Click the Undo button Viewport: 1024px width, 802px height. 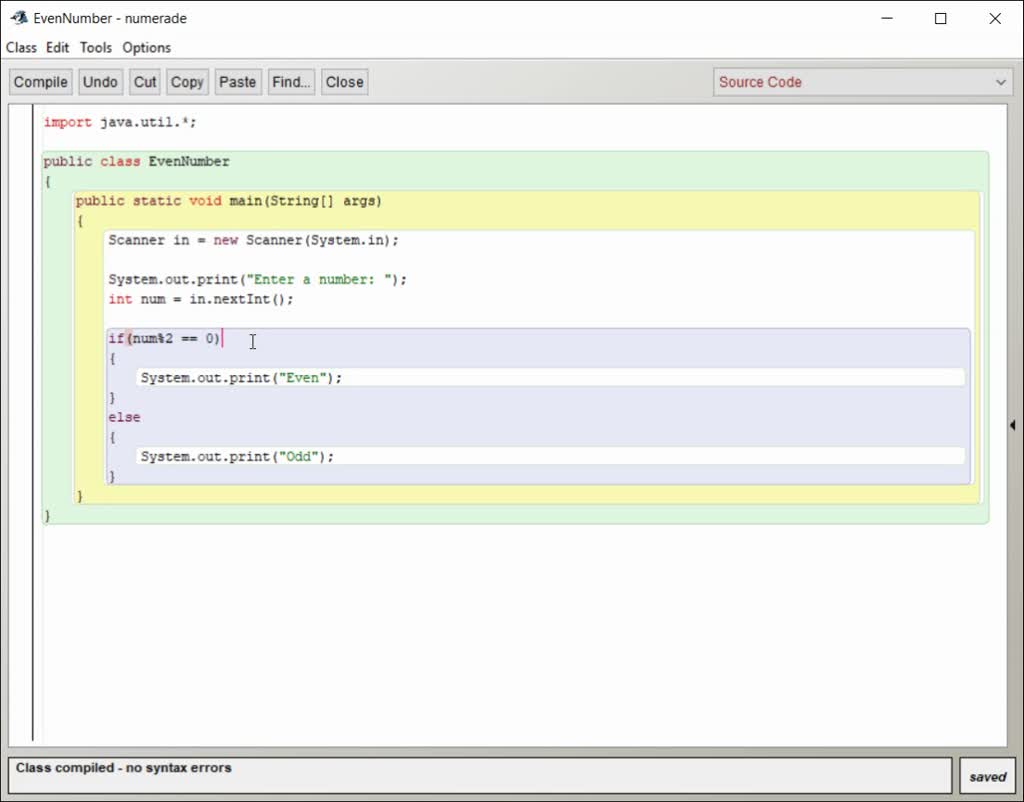(x=100, y=82)
